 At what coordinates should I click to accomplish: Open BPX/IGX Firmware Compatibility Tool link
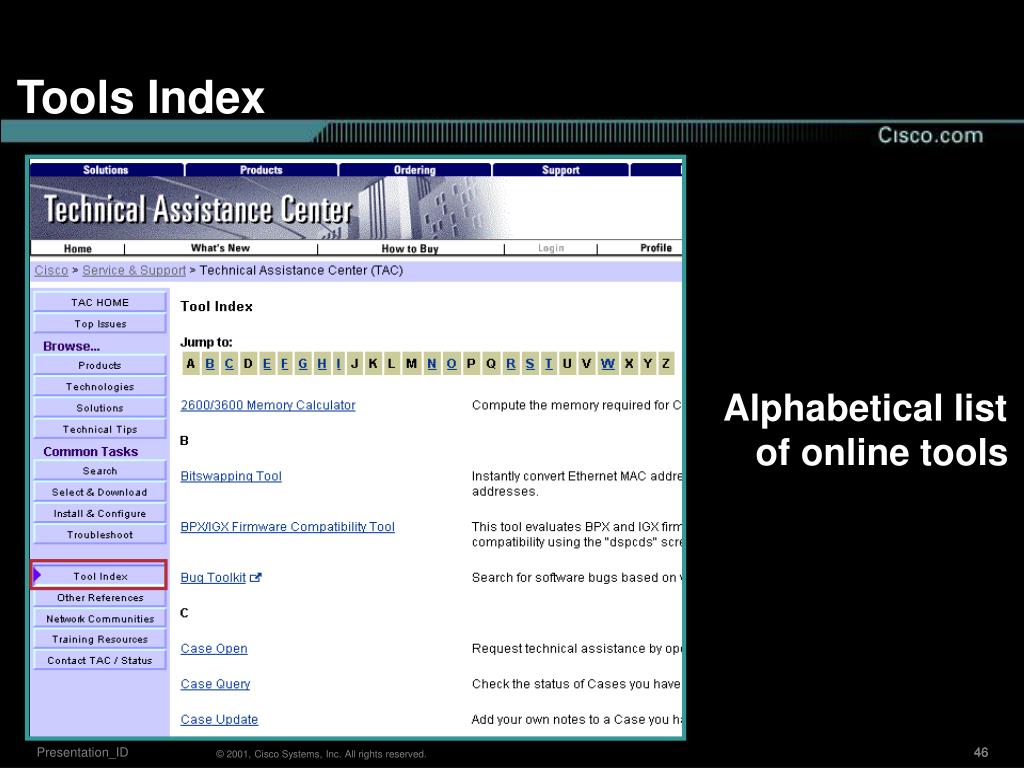point(287,526)
